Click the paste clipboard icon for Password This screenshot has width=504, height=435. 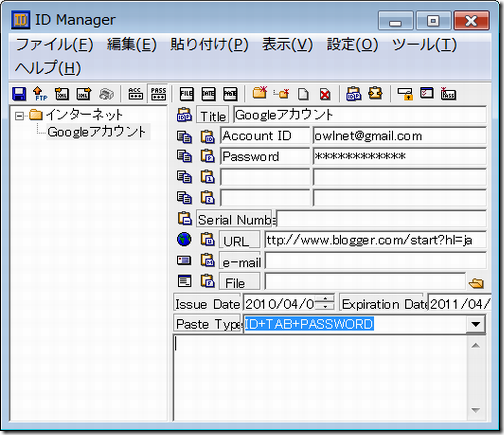pos(207,156)
